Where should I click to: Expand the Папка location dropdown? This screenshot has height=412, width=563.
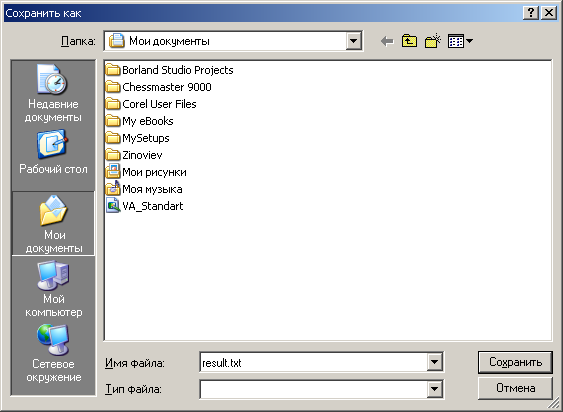(x=353, y=41)
